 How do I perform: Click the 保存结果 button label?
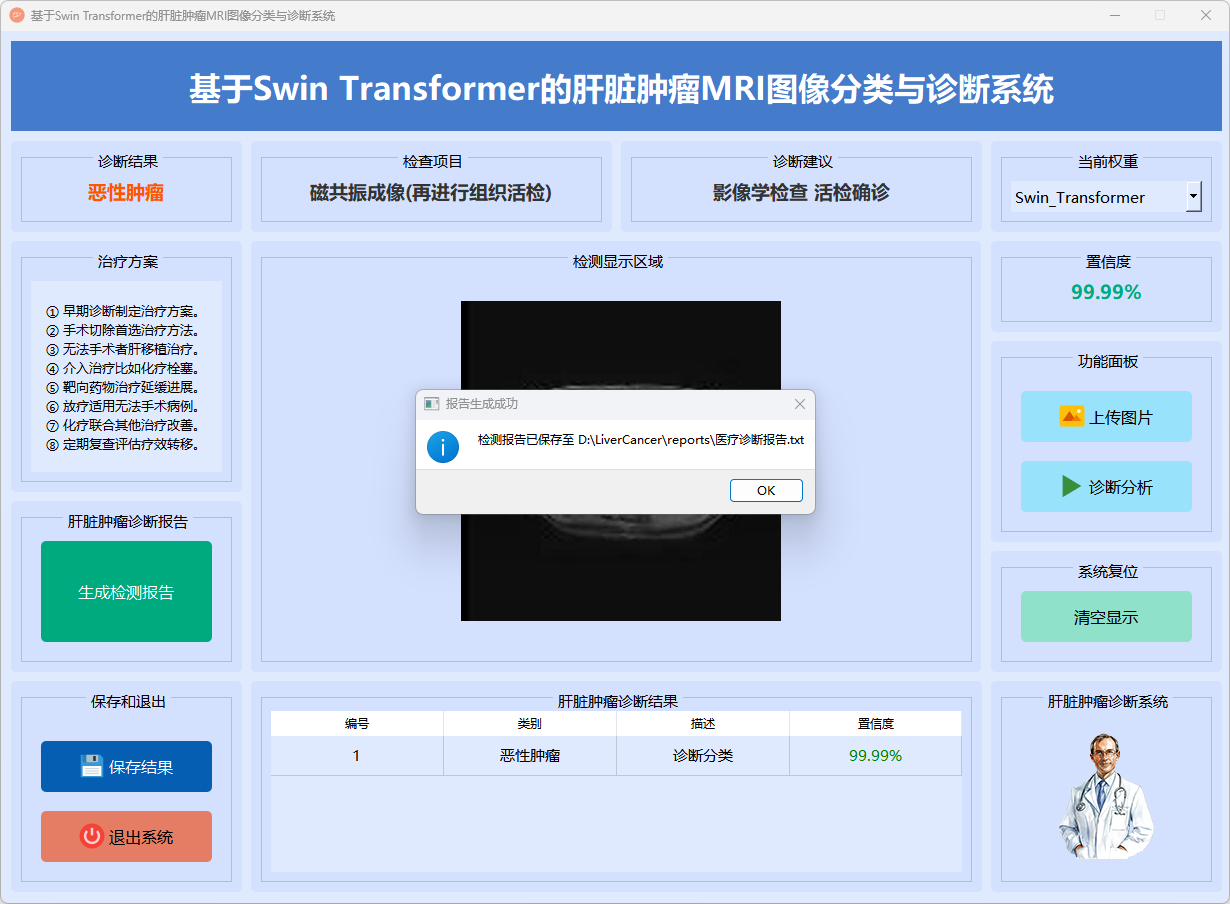(141, 767)
